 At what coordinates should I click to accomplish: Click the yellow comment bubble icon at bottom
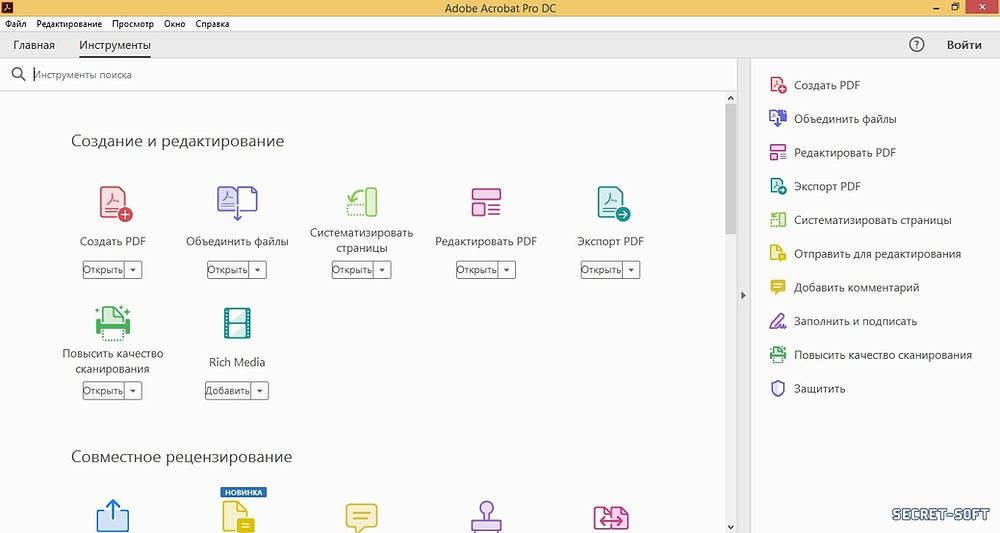[x=362, y=517]
